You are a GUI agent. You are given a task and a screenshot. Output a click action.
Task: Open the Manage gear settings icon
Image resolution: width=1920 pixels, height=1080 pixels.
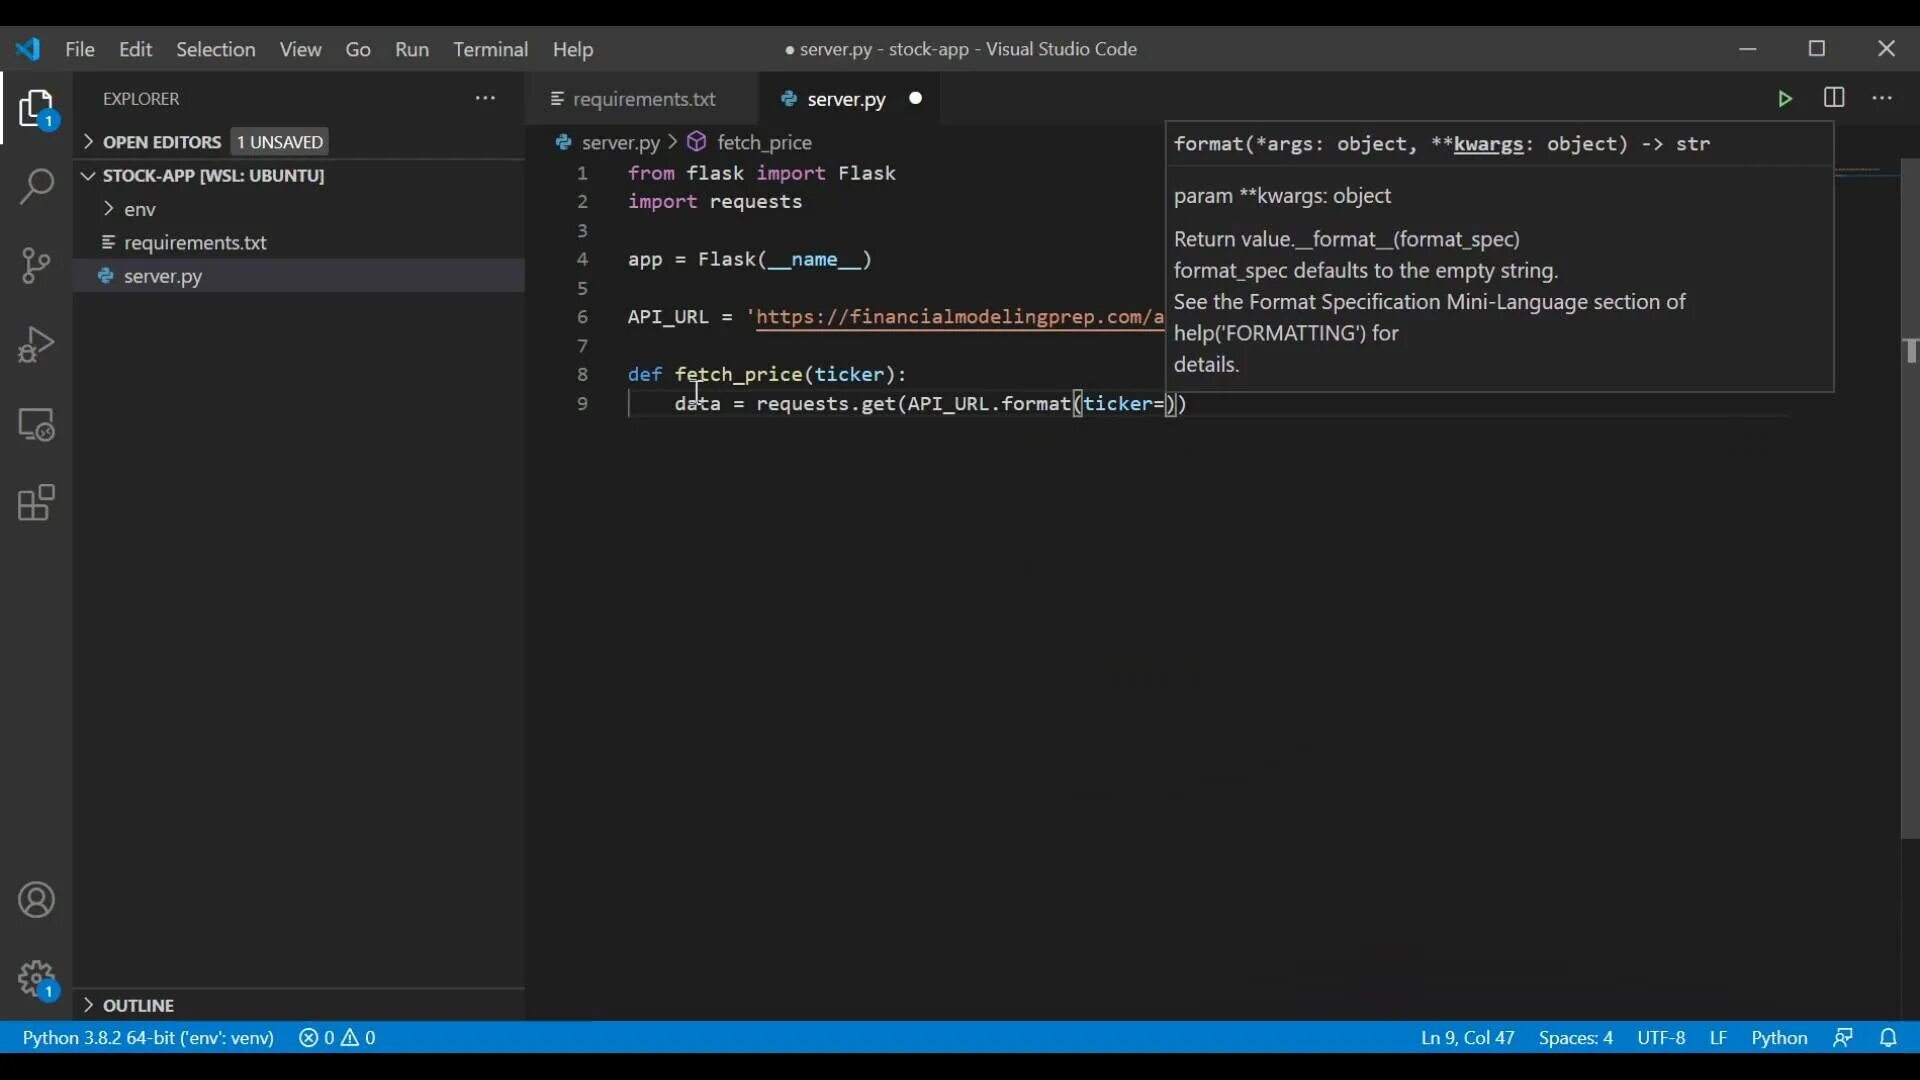[36, 978]
